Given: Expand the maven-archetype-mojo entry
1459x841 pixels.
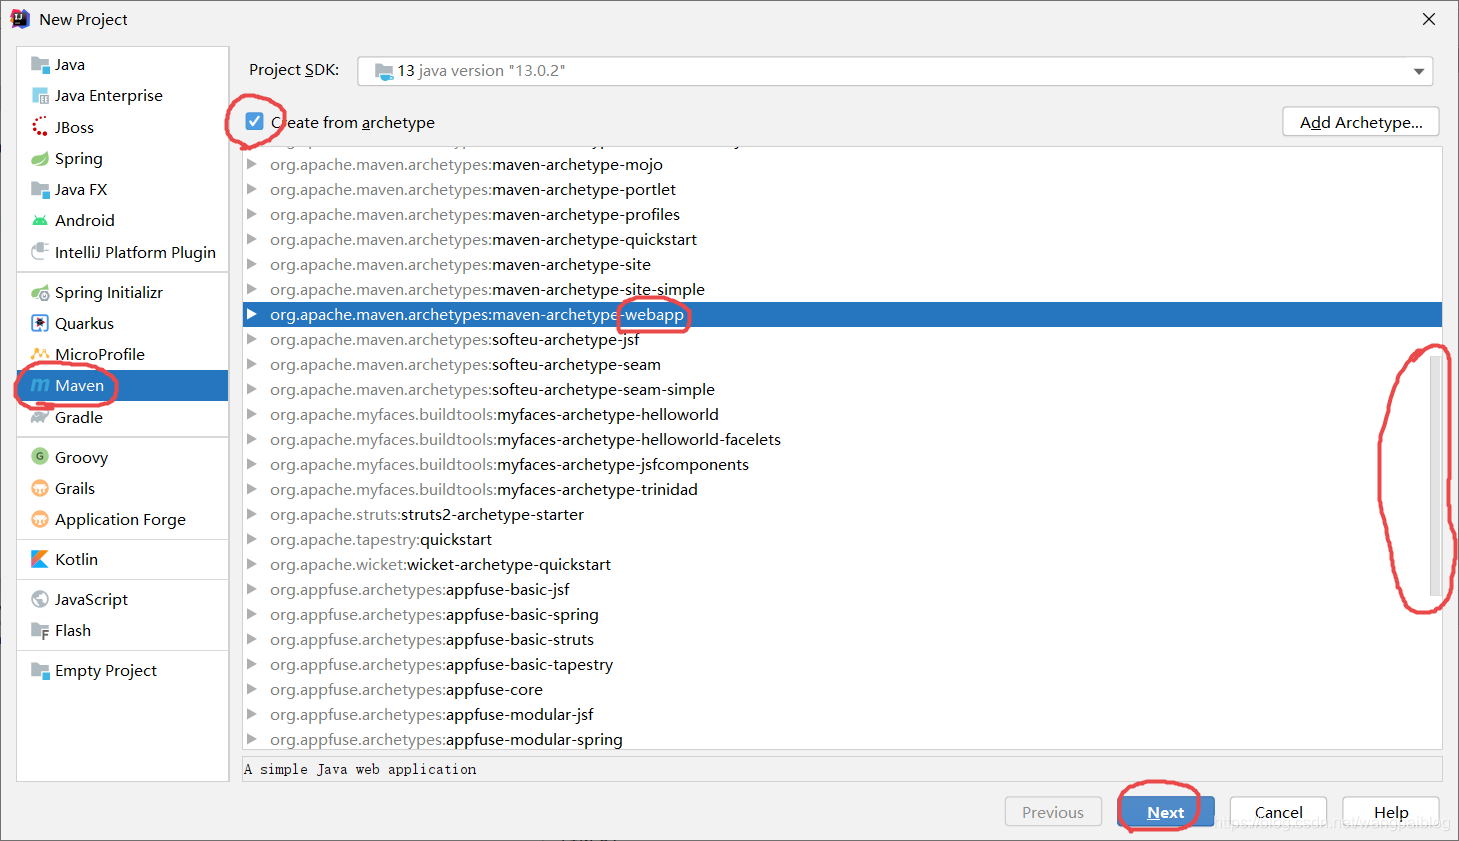Looking at the screenshot, I should click(252, 164).
